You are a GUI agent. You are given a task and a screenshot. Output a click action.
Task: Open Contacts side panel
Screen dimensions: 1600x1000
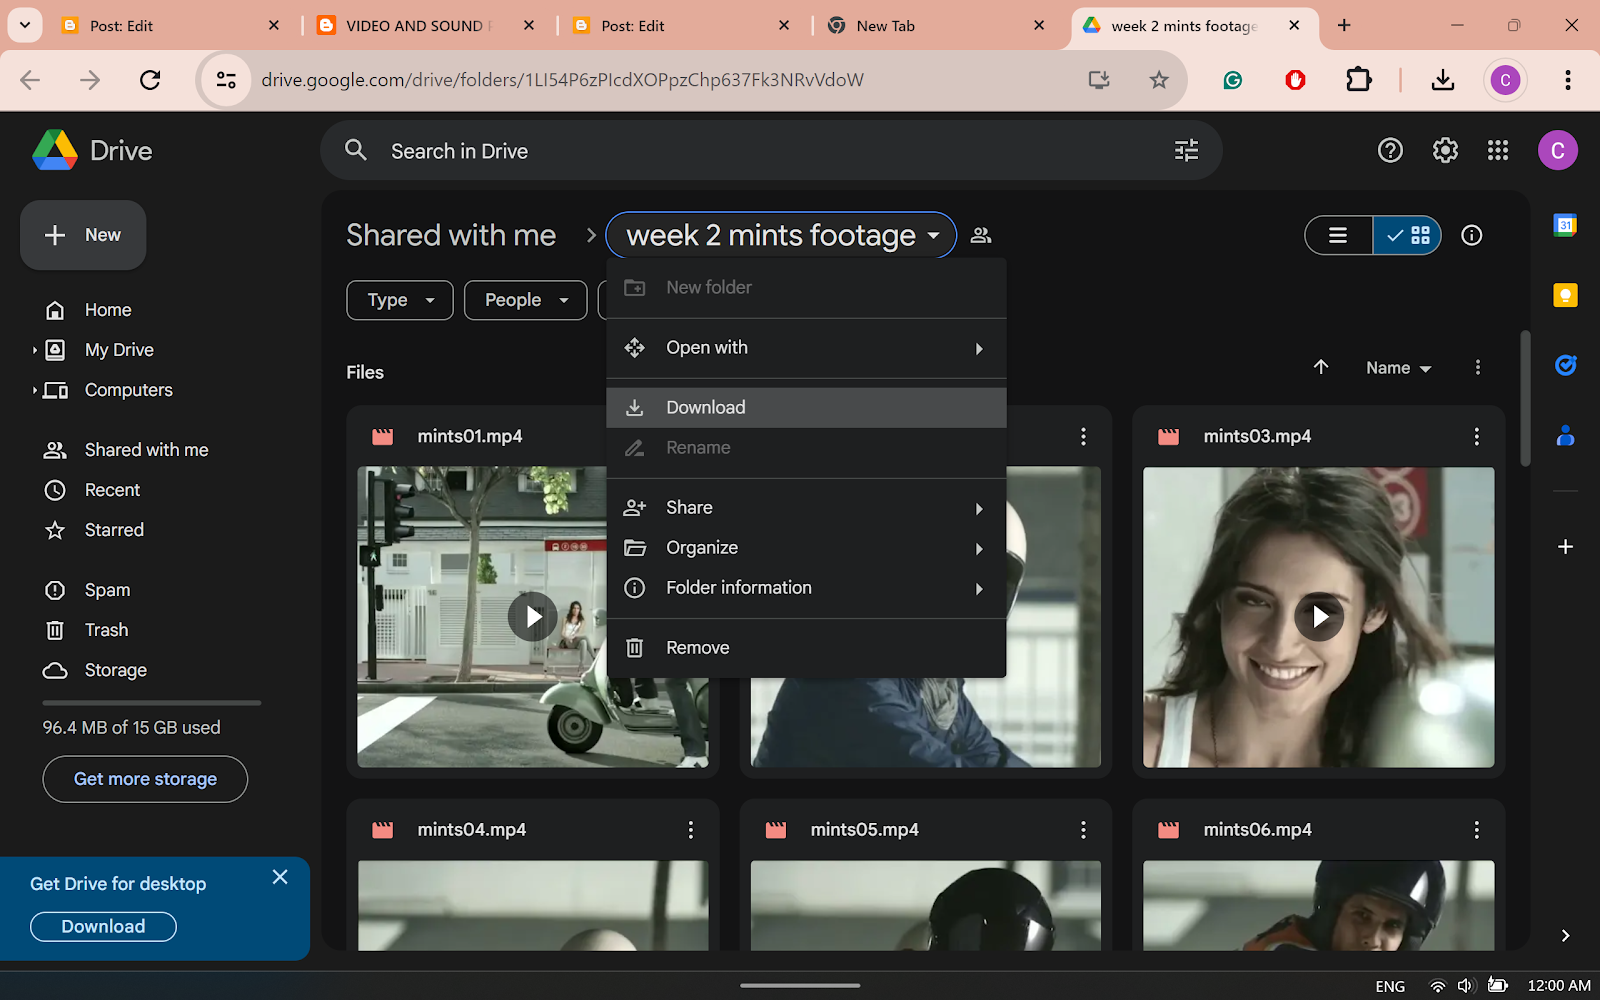pos(1565,435)
